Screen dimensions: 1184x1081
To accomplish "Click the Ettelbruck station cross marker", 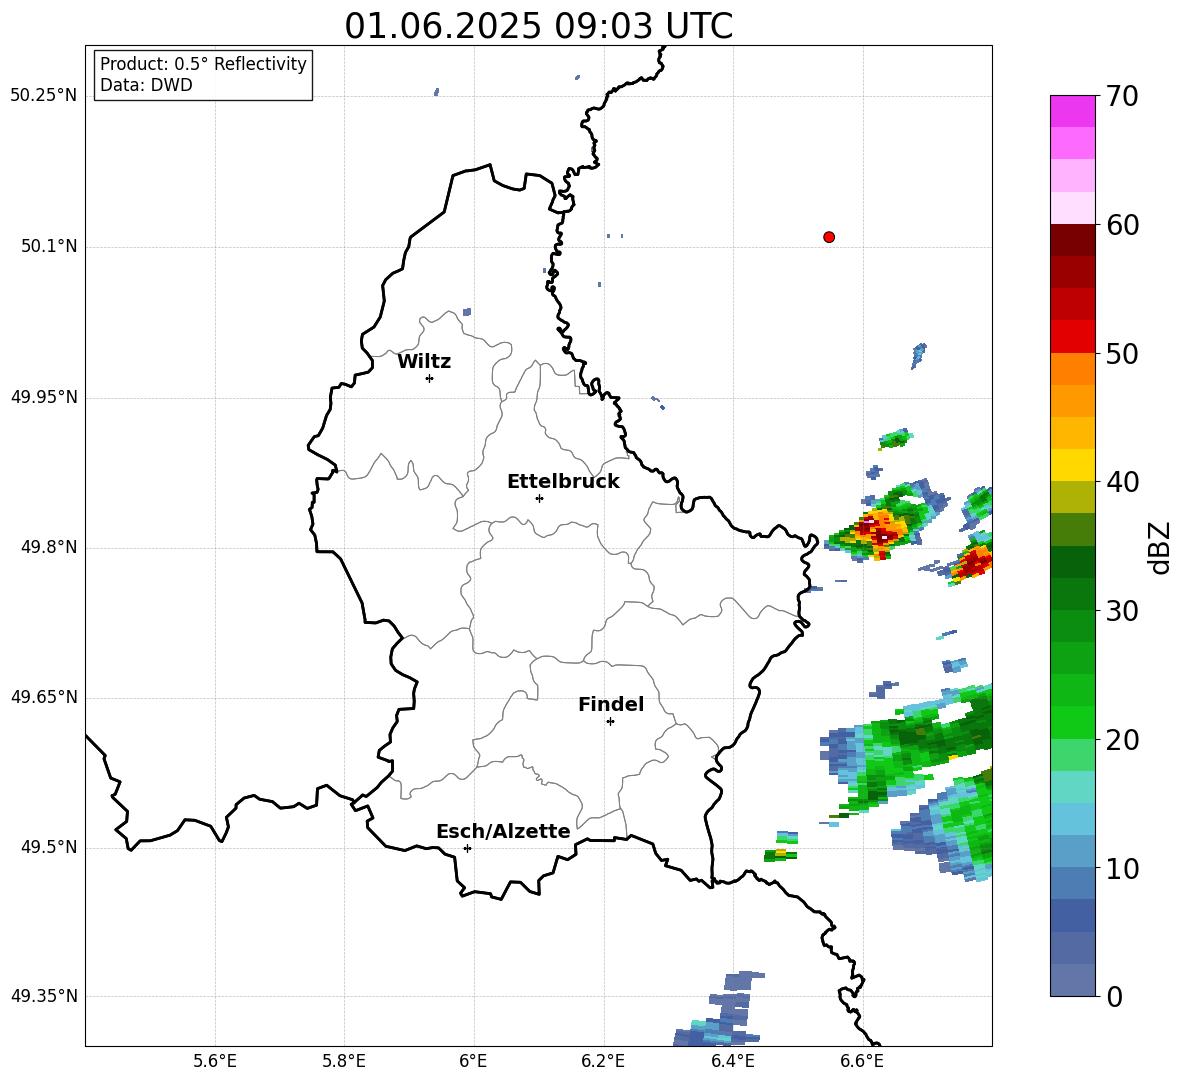I will [539, 498].
